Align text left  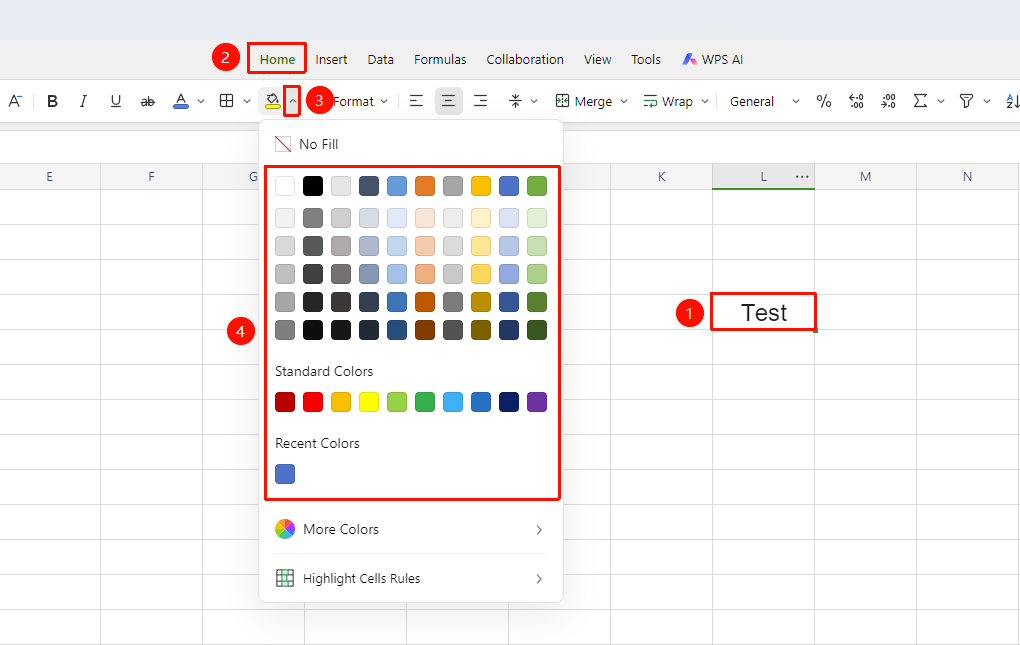pyautogui.click(x=416, y=101)
